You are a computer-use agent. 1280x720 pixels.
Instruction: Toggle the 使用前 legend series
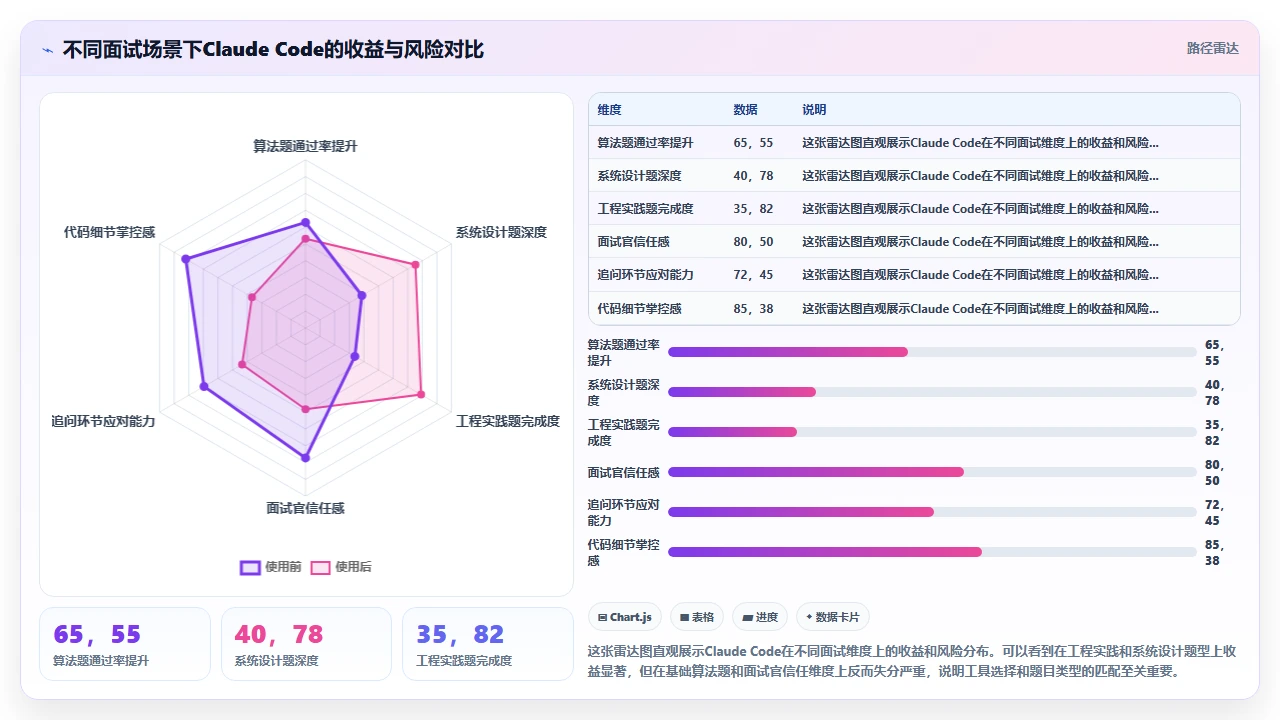point(271,567)
